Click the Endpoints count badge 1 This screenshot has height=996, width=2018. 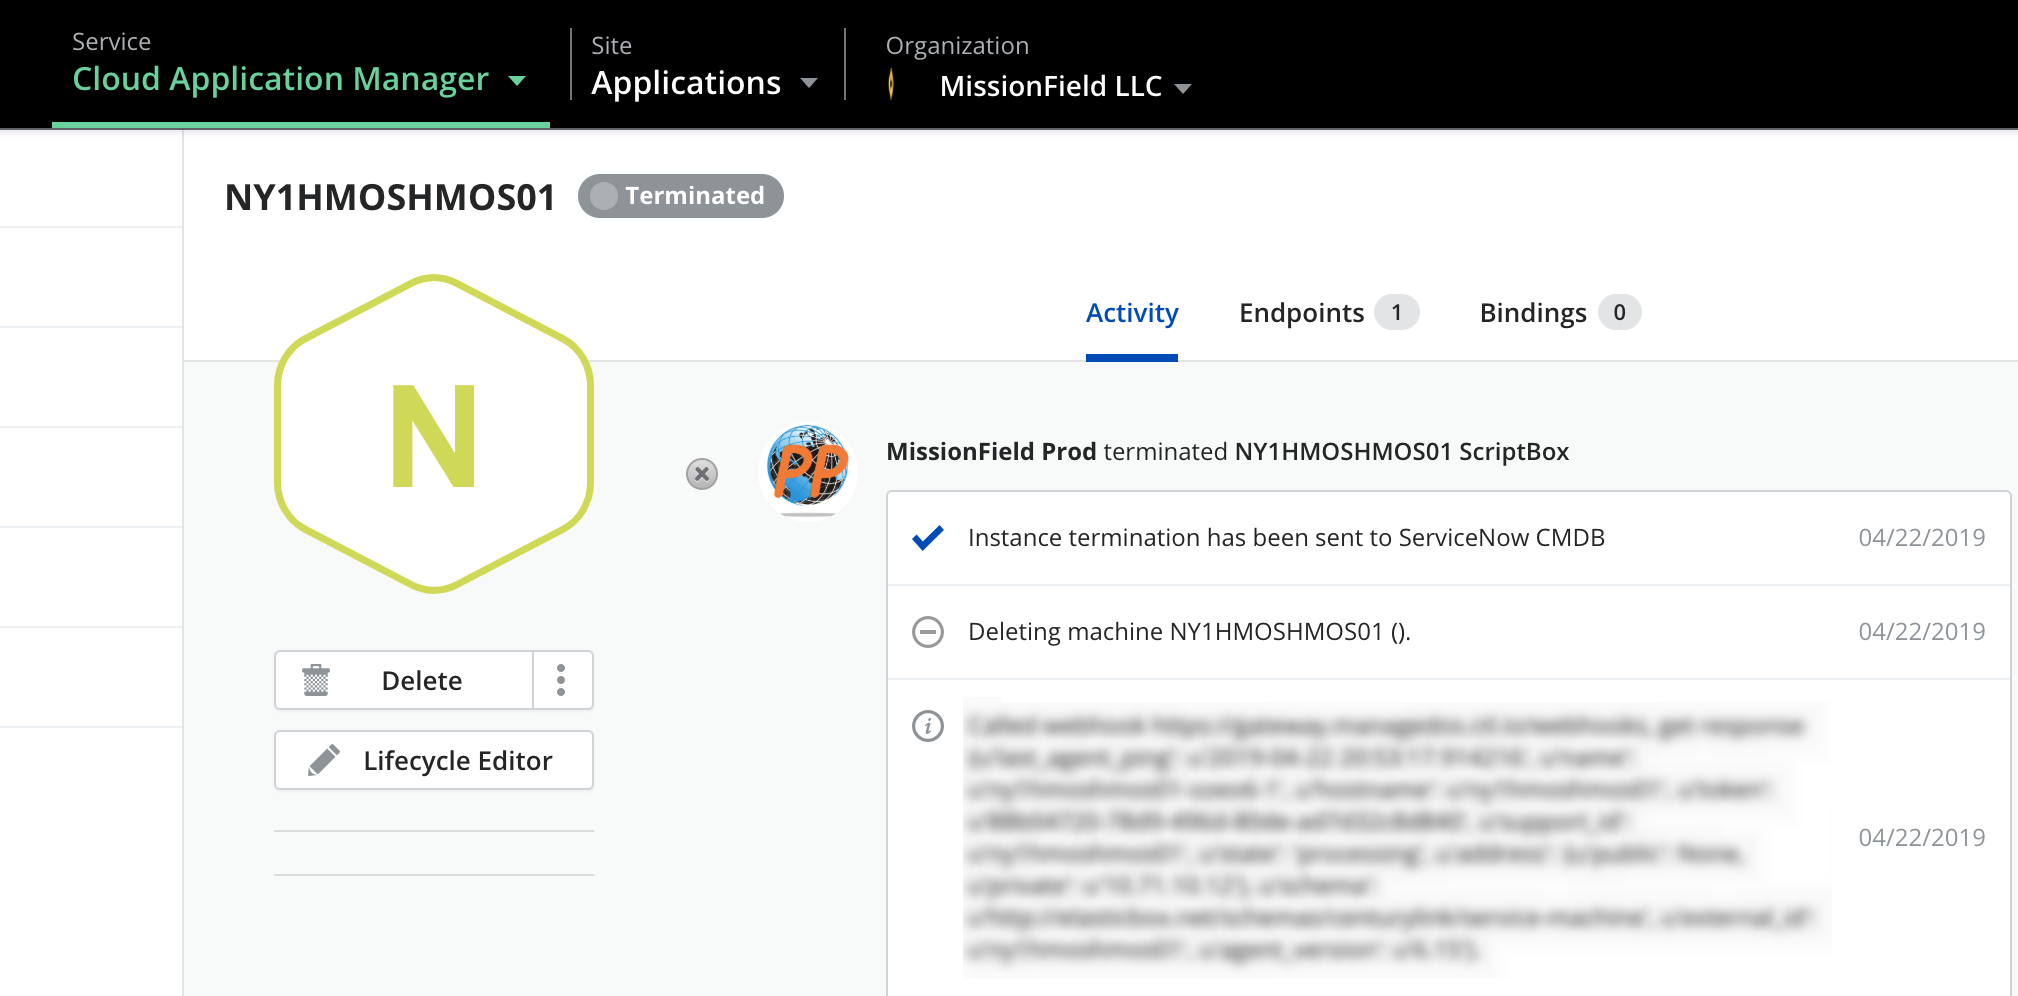(1396, 313)
